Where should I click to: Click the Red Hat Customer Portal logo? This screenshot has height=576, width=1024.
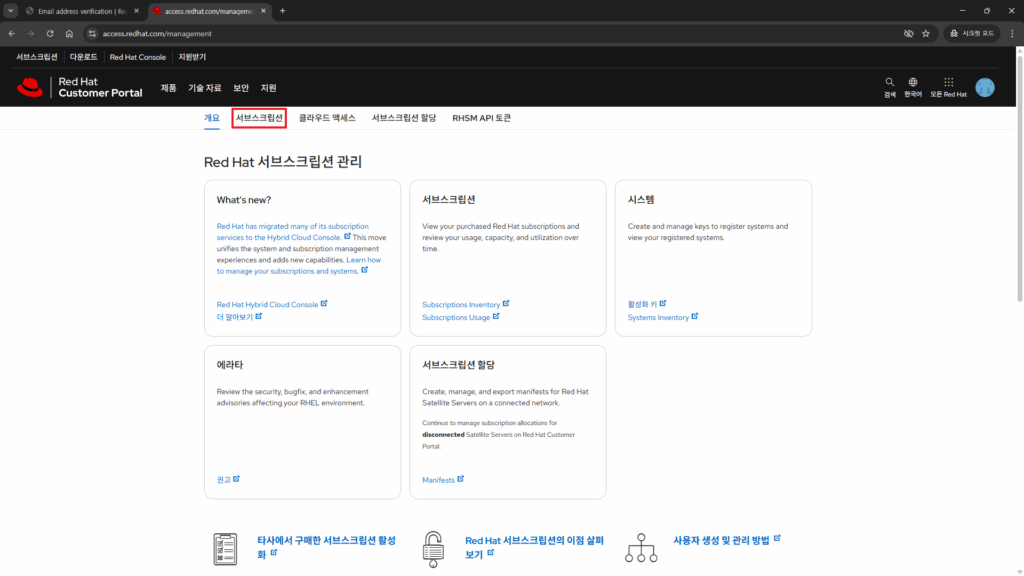[79, 88]
